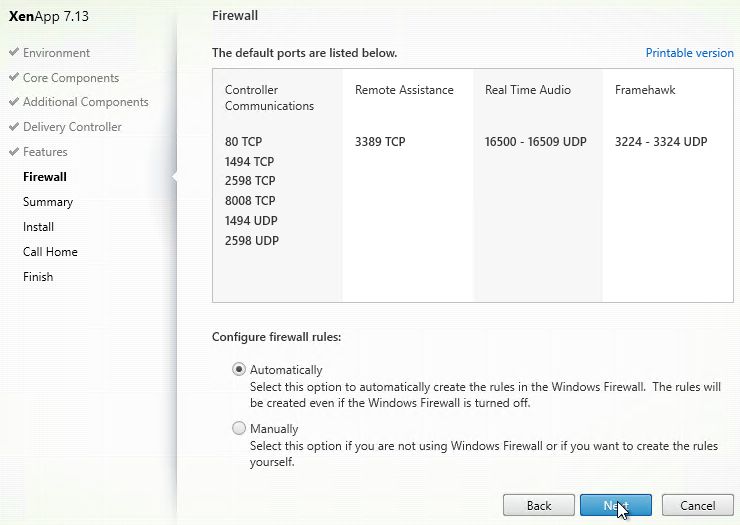Choose the Manually firewall option

point(239,428)
